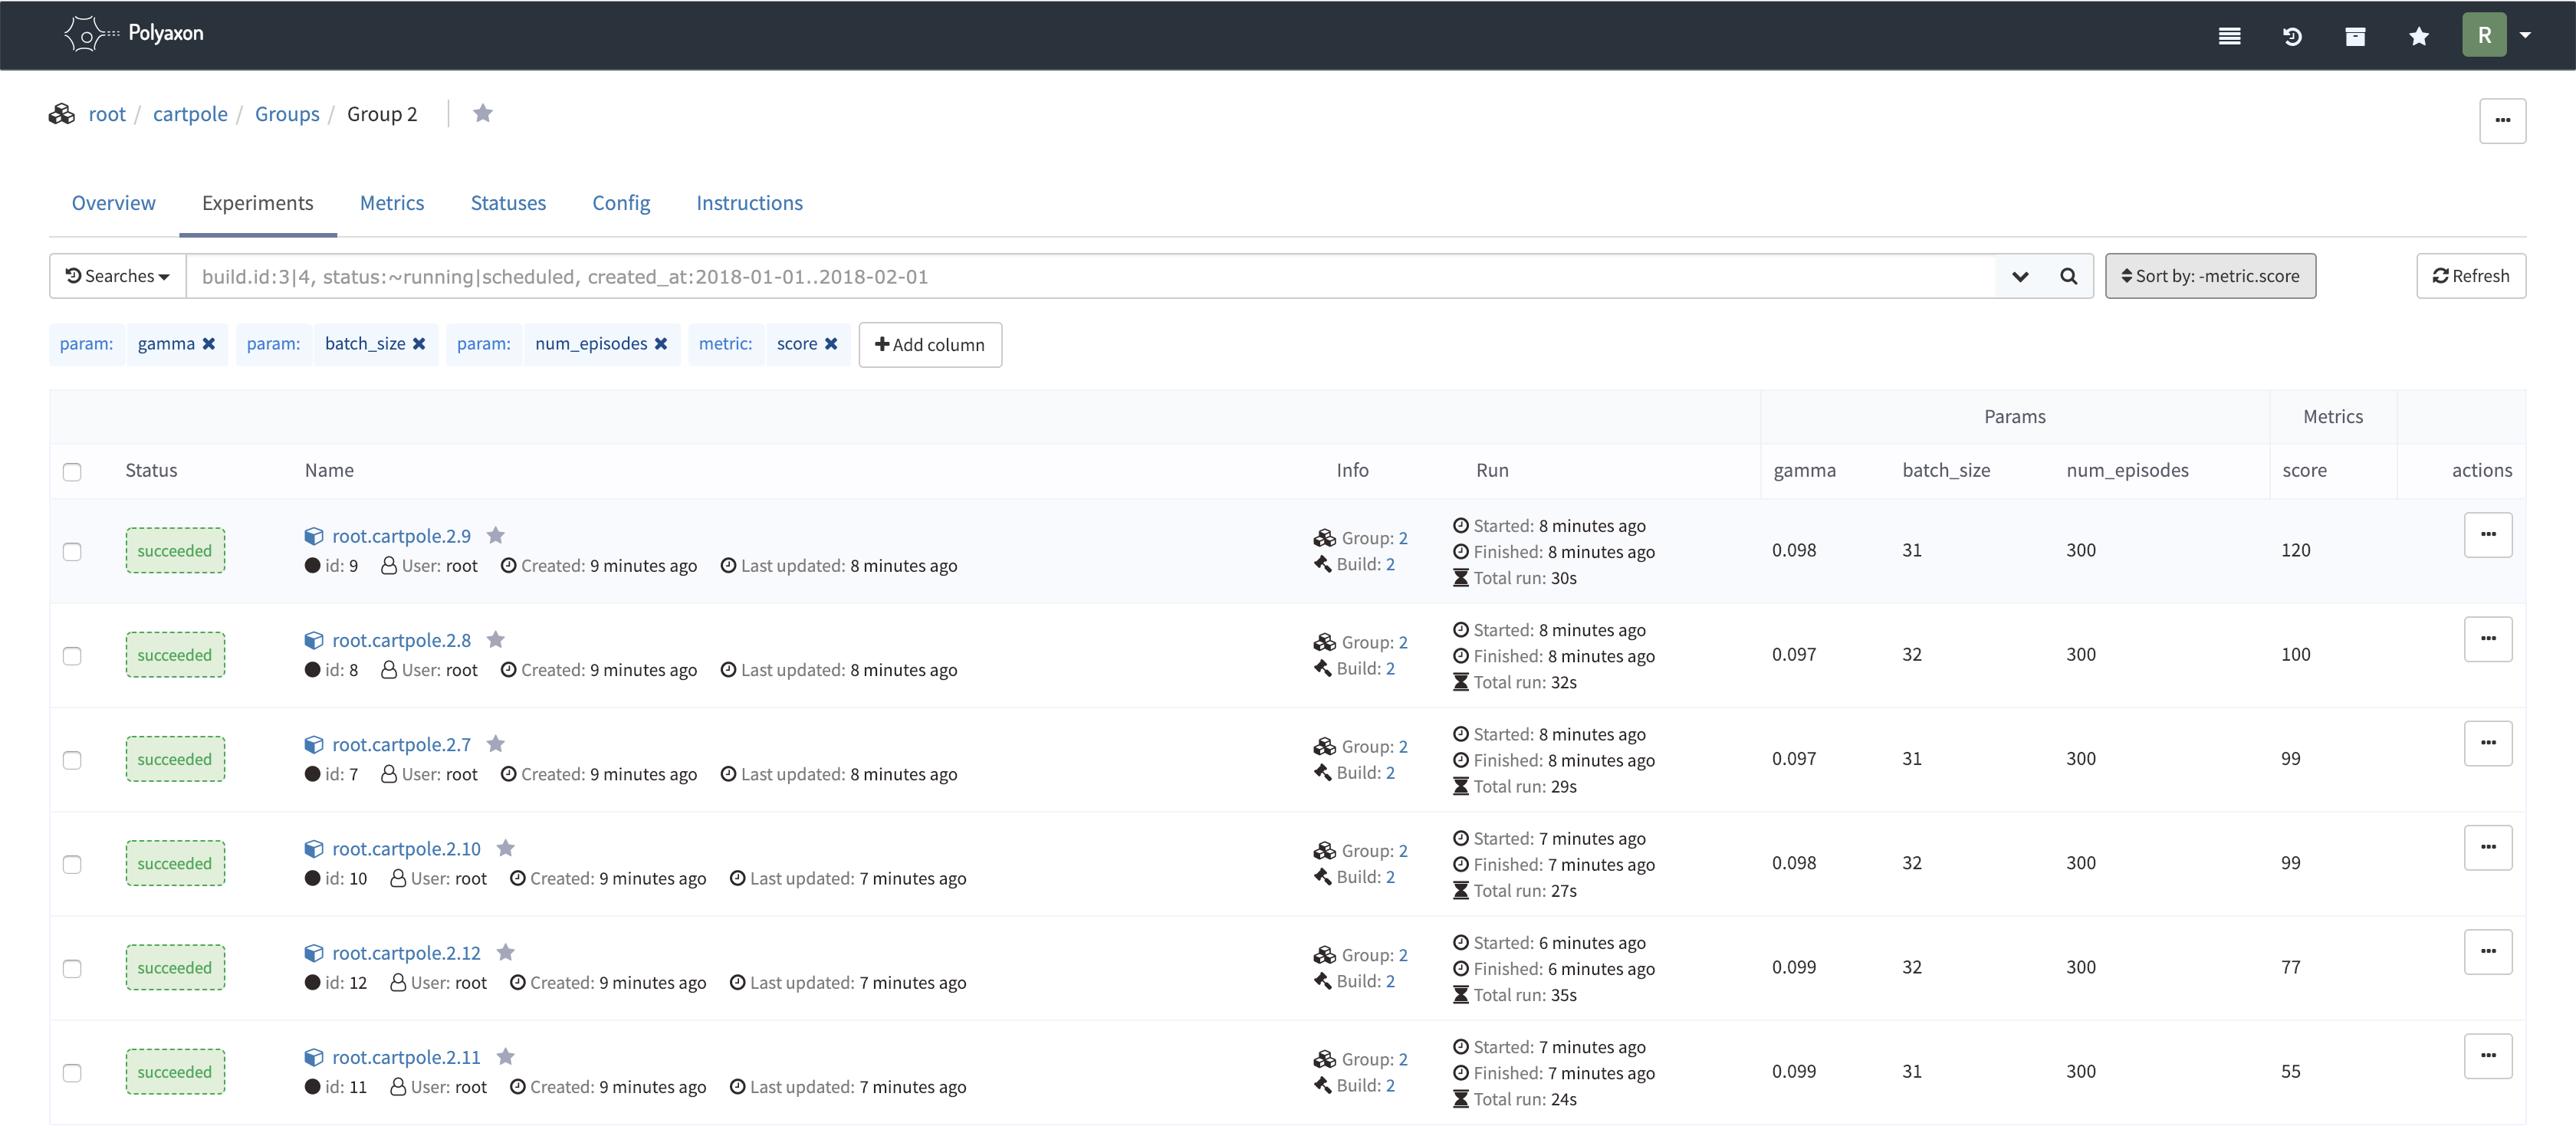Remove the score metric column
2576x1136 pixels.
831,344
